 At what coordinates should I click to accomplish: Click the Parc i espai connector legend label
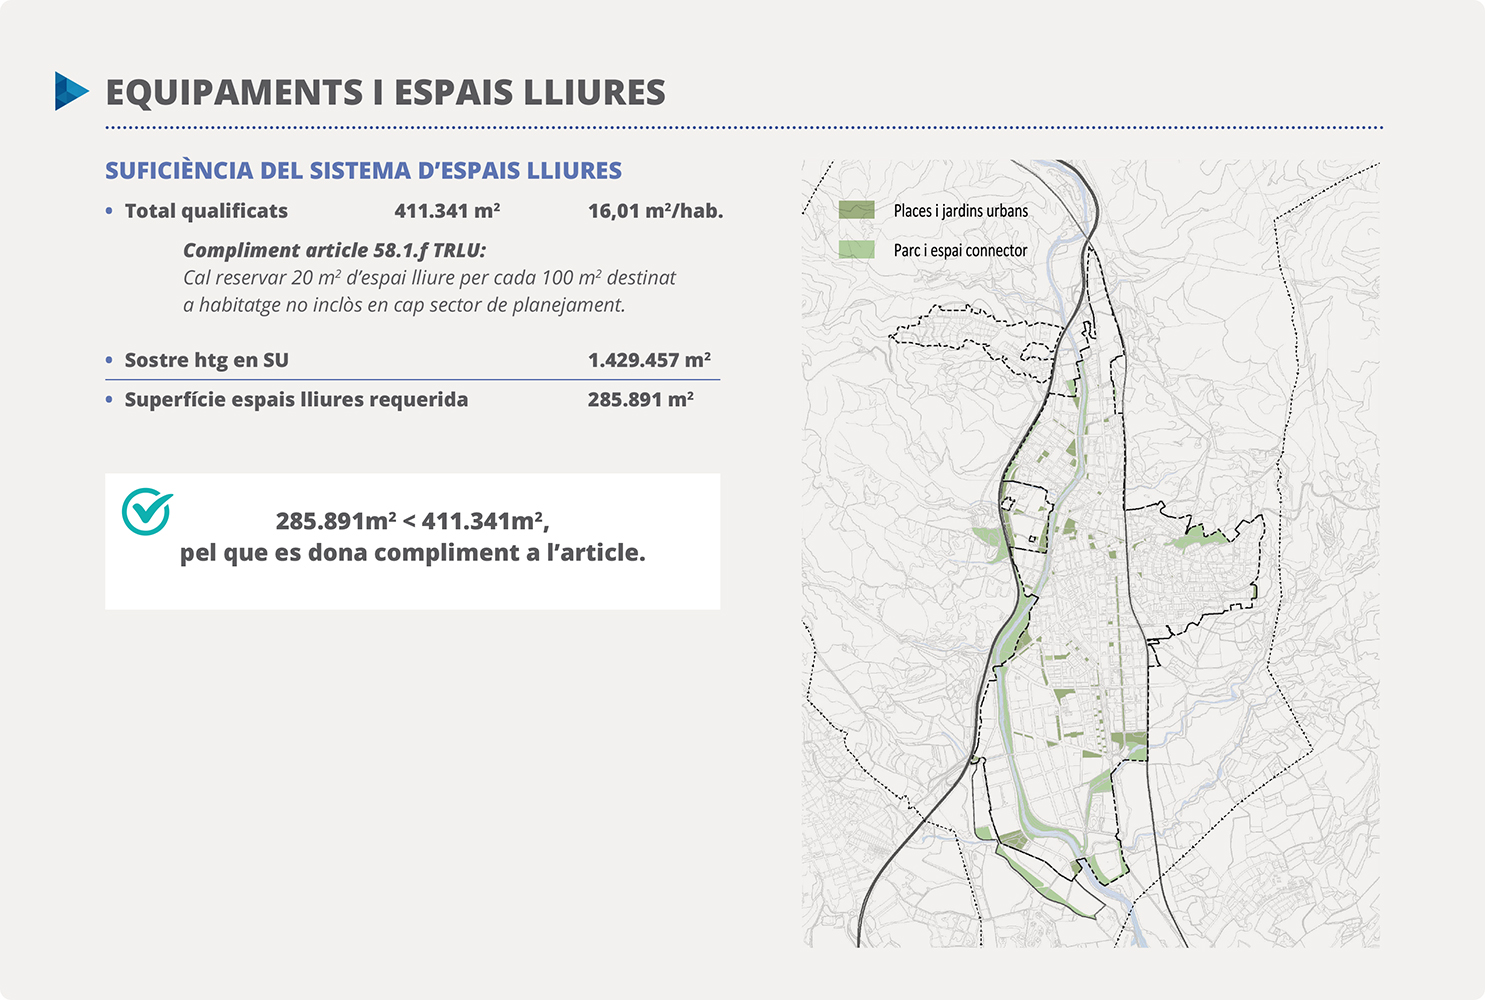[x=960, y=251]
